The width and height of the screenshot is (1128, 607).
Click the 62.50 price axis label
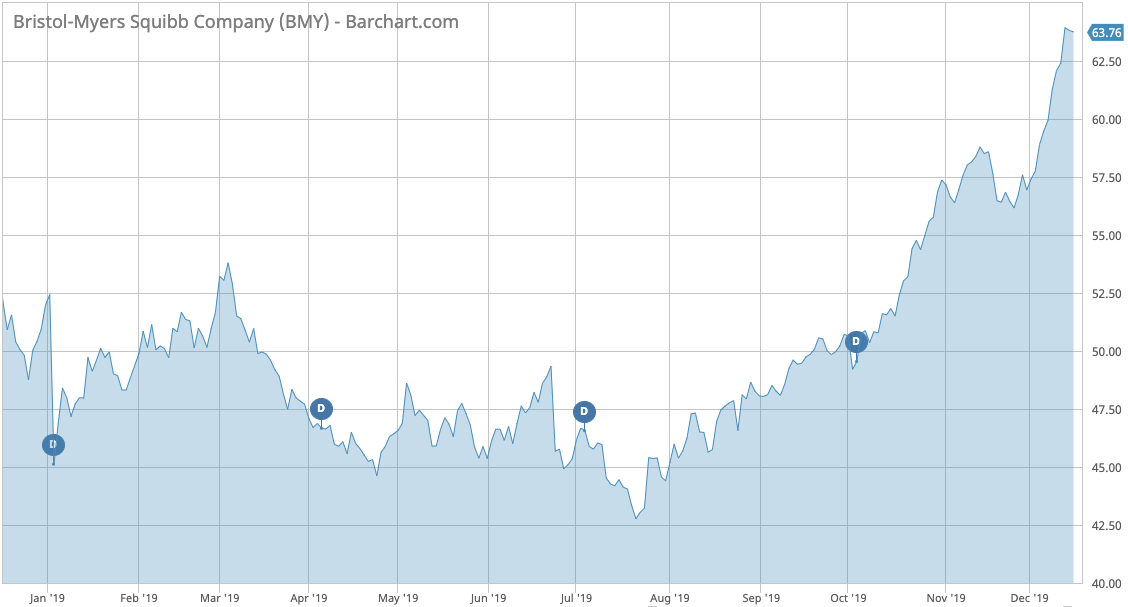pos(1106,62)
